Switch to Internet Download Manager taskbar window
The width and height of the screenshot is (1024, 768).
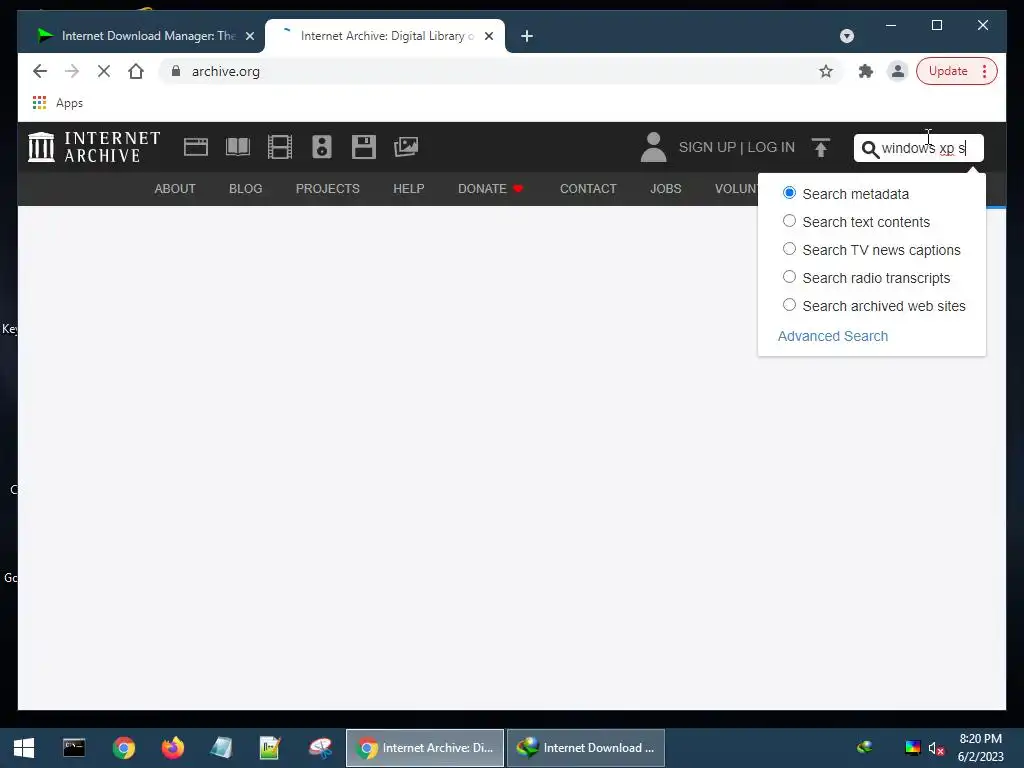click(586, 748)
